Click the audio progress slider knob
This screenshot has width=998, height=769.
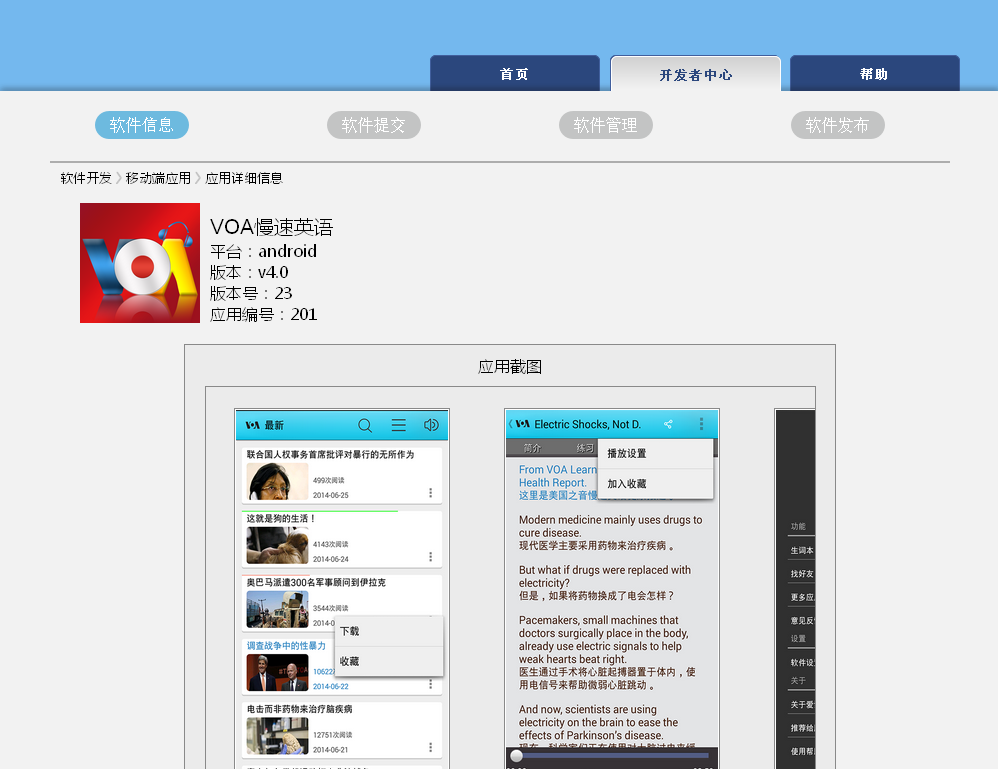point(516,756)
